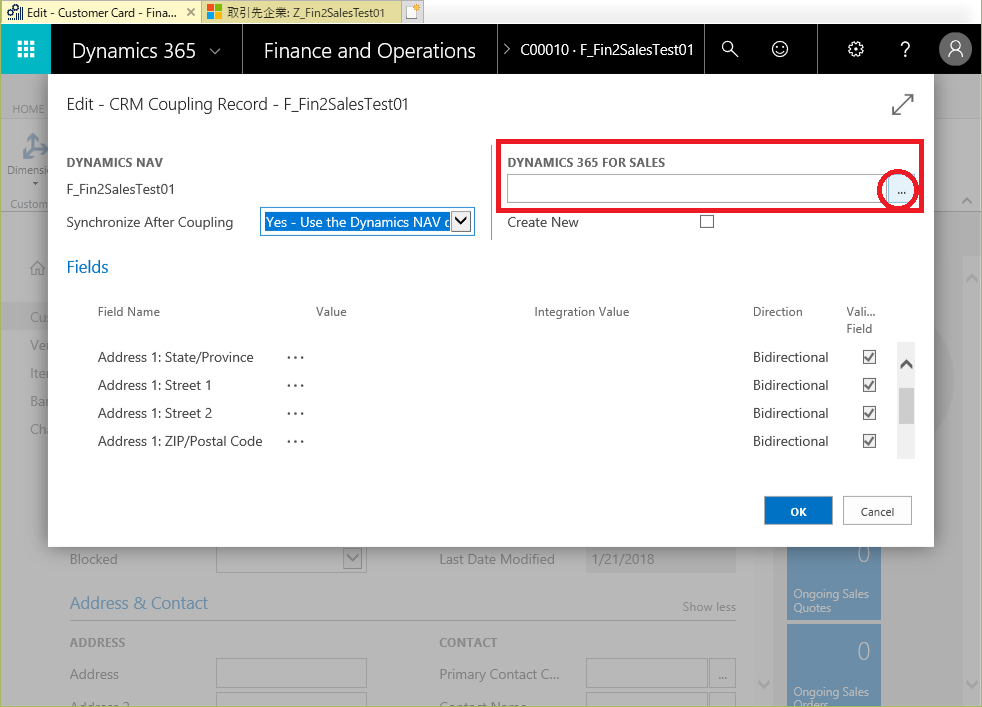
Task: Click Bidirectional for Address 1: Street 1
Action: tap(790, 385)
